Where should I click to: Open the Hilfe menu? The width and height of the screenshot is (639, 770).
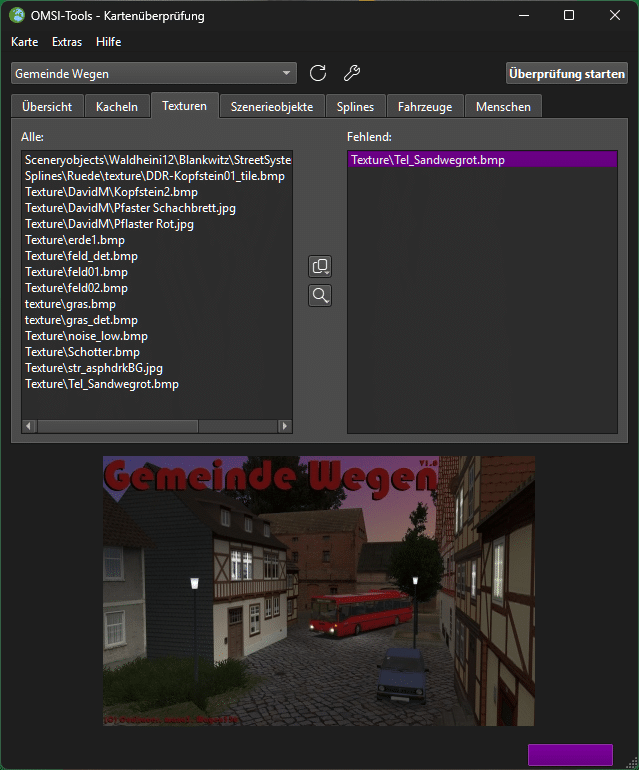pyautogui.click(x=109, y=42)
